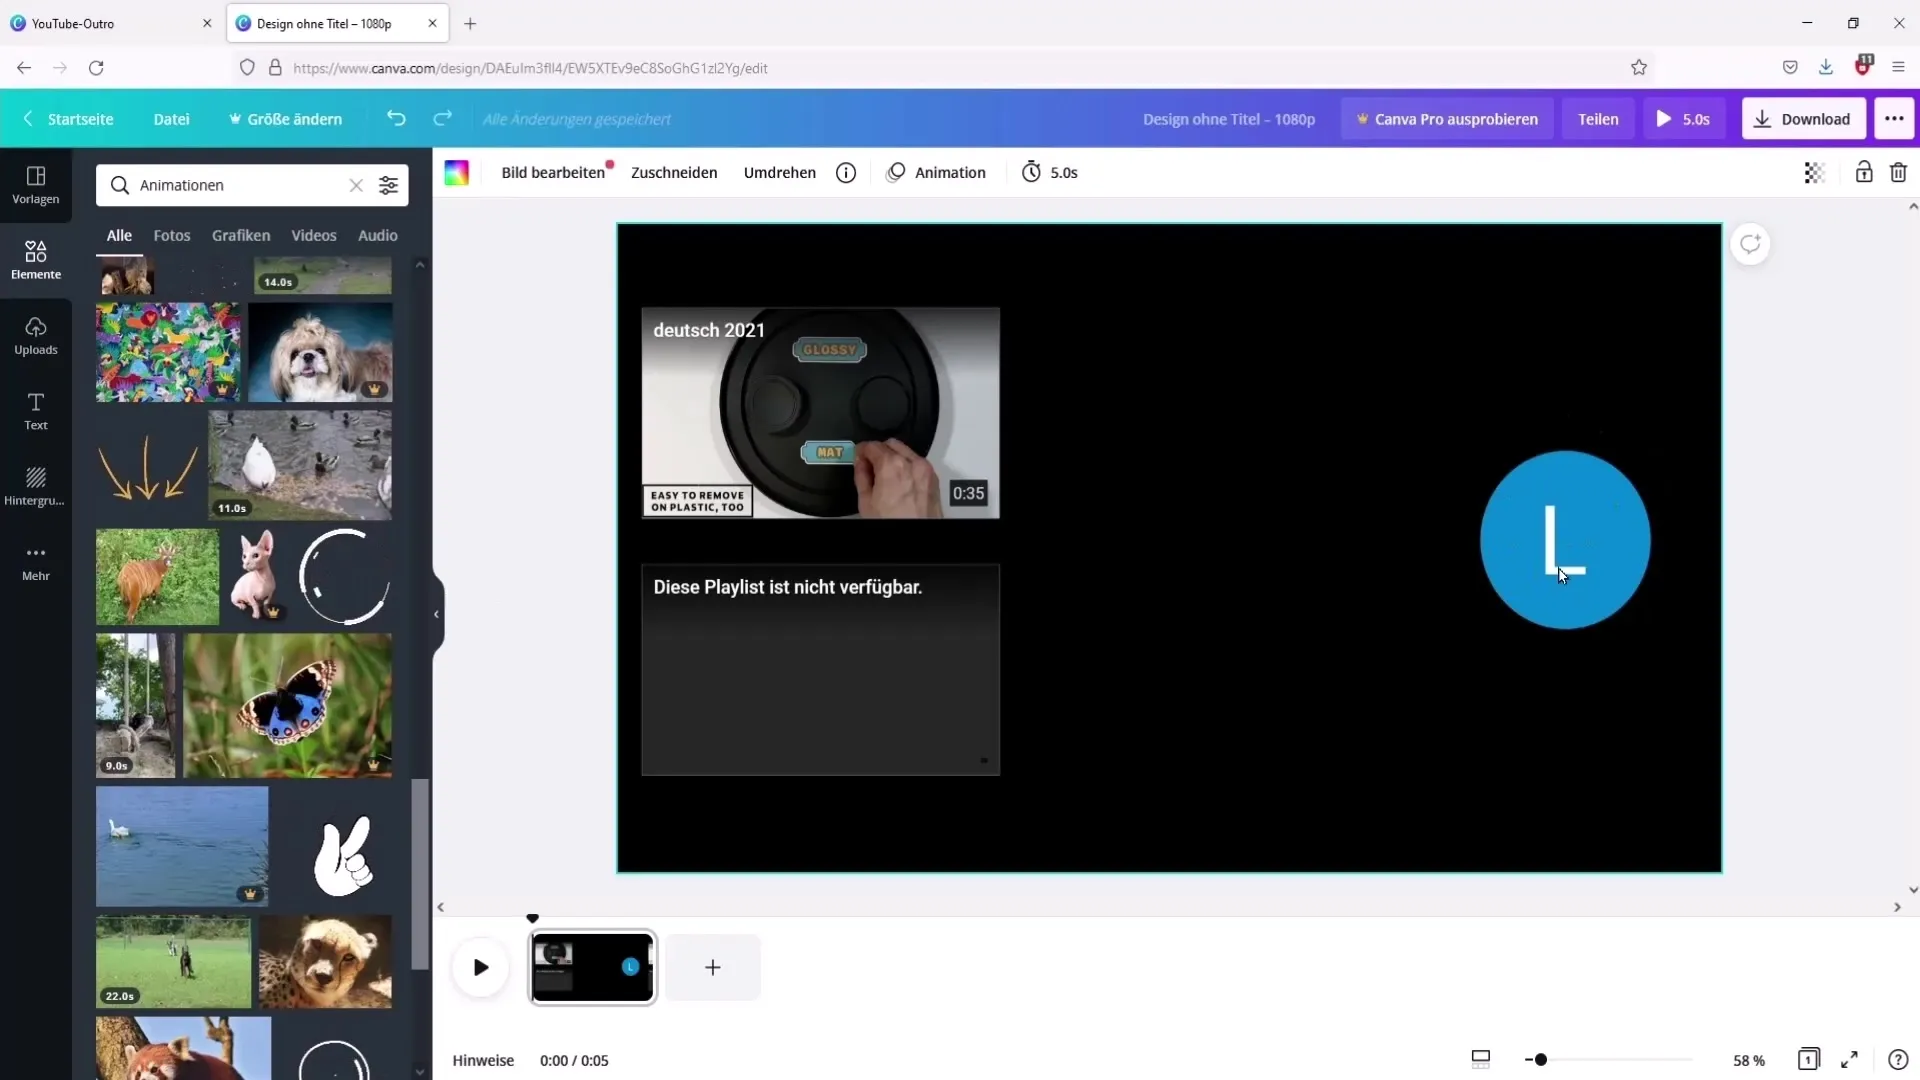The width and height of the screenshot is (1920, 1080).
Task: Switch to the Alle tab
Action: pyautogui.click(x=119, y=235)
